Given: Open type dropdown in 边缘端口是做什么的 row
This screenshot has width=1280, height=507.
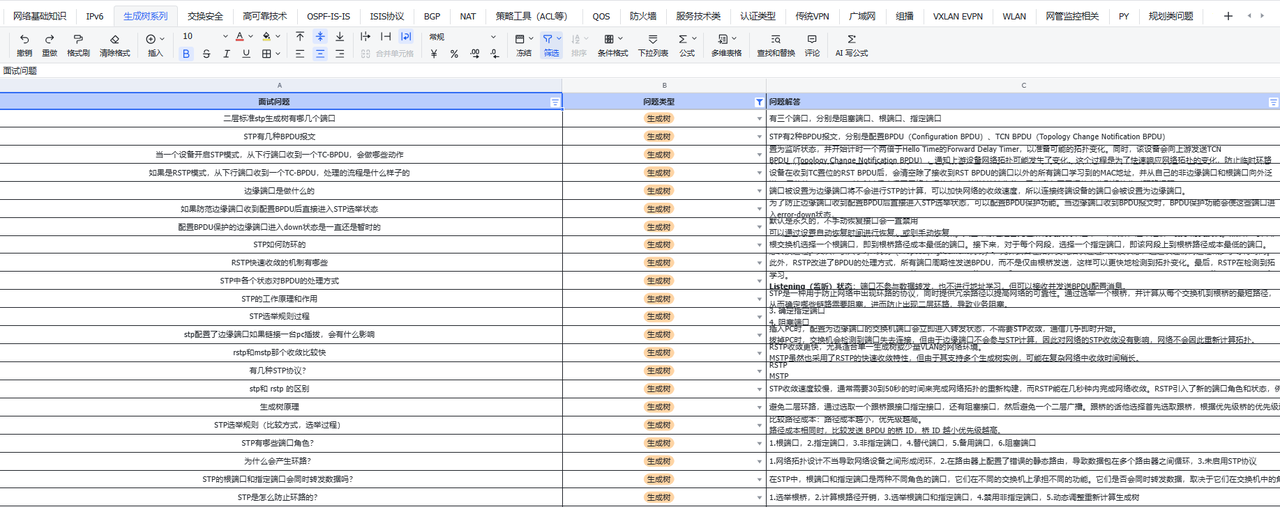Looking at the screenshot, I should [x=760, y=190].
